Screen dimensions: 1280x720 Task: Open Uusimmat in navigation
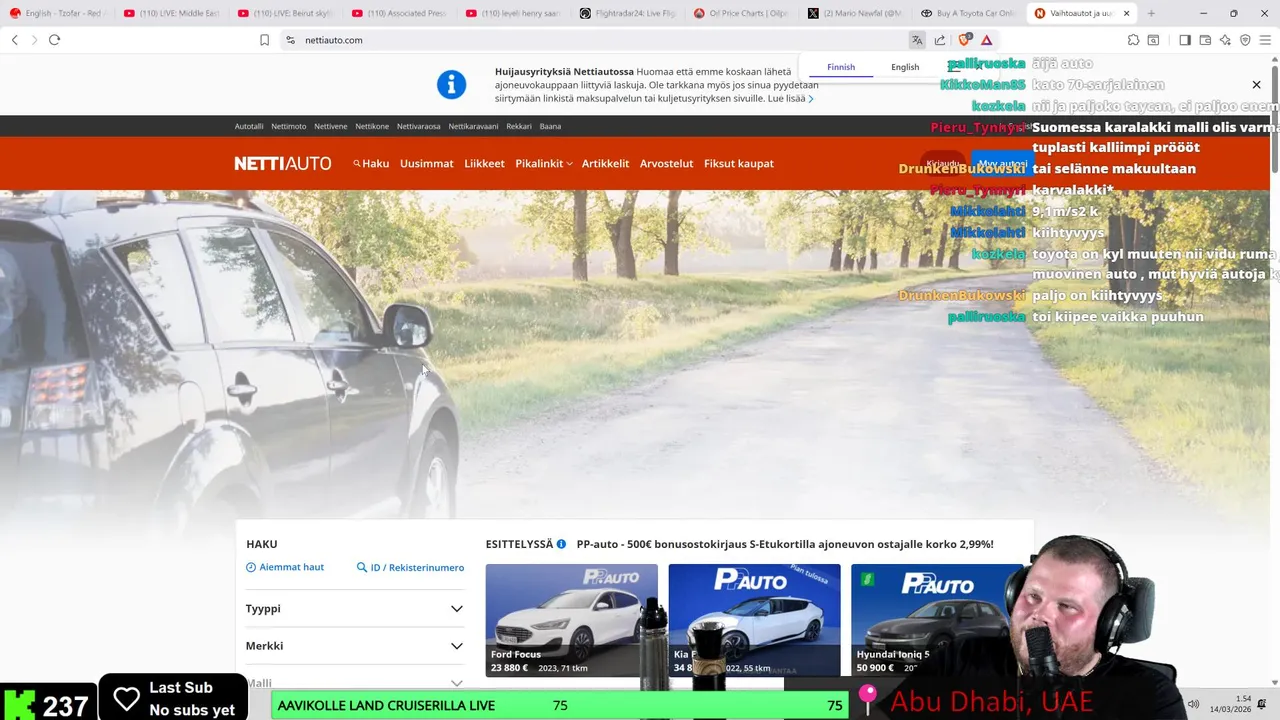pyautogui.click(x=427, y=163)
